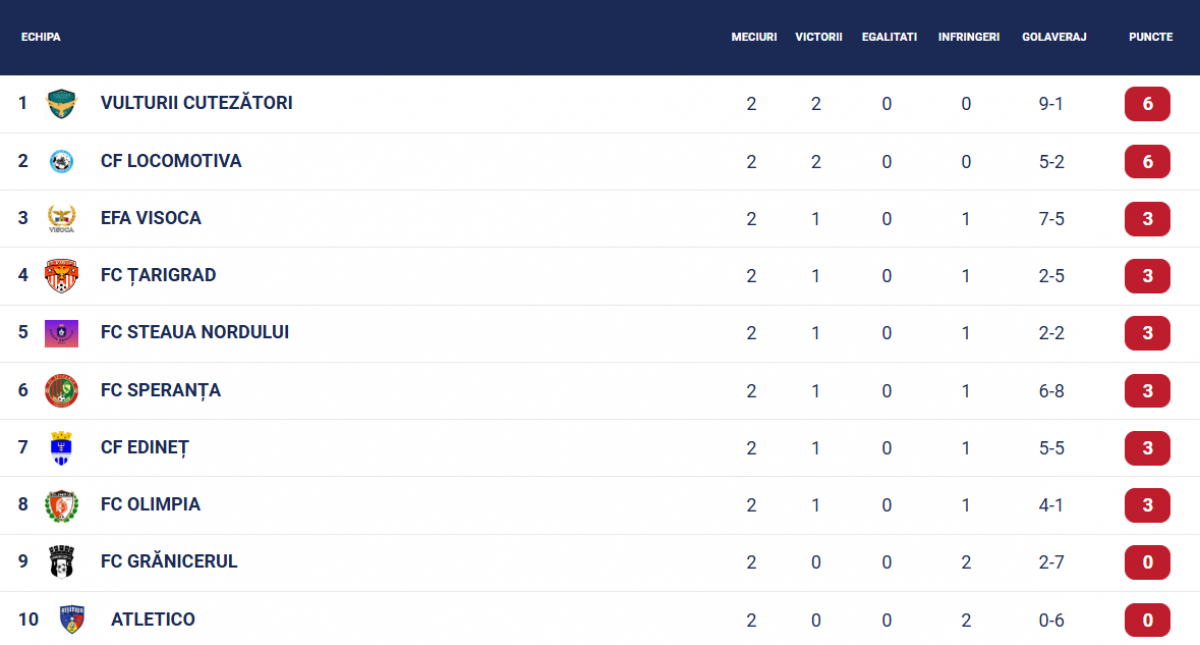Viewport: 1200px width, 645px height.
Task: Click the FC Steaua Nordului purple logo
Action: tap(62, 333)
